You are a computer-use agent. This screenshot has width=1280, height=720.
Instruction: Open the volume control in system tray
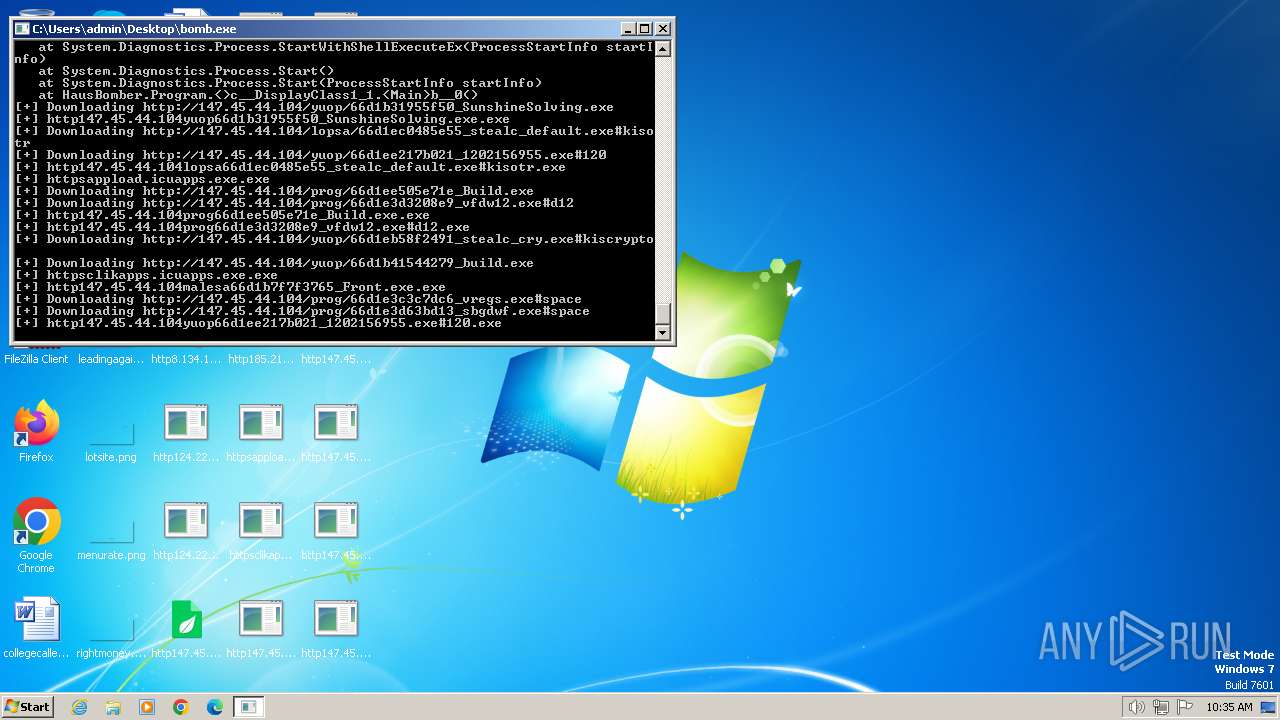click(x=1137, y=707)
